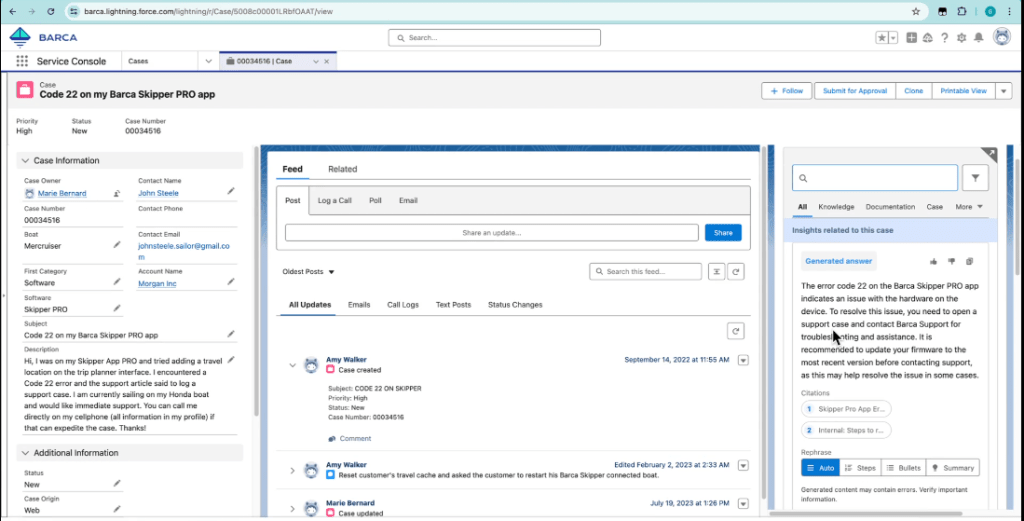Open the Salesforce setup gear icon
Image resolution: width=1024 pixels, height=521 pixels.
[961, 38]
